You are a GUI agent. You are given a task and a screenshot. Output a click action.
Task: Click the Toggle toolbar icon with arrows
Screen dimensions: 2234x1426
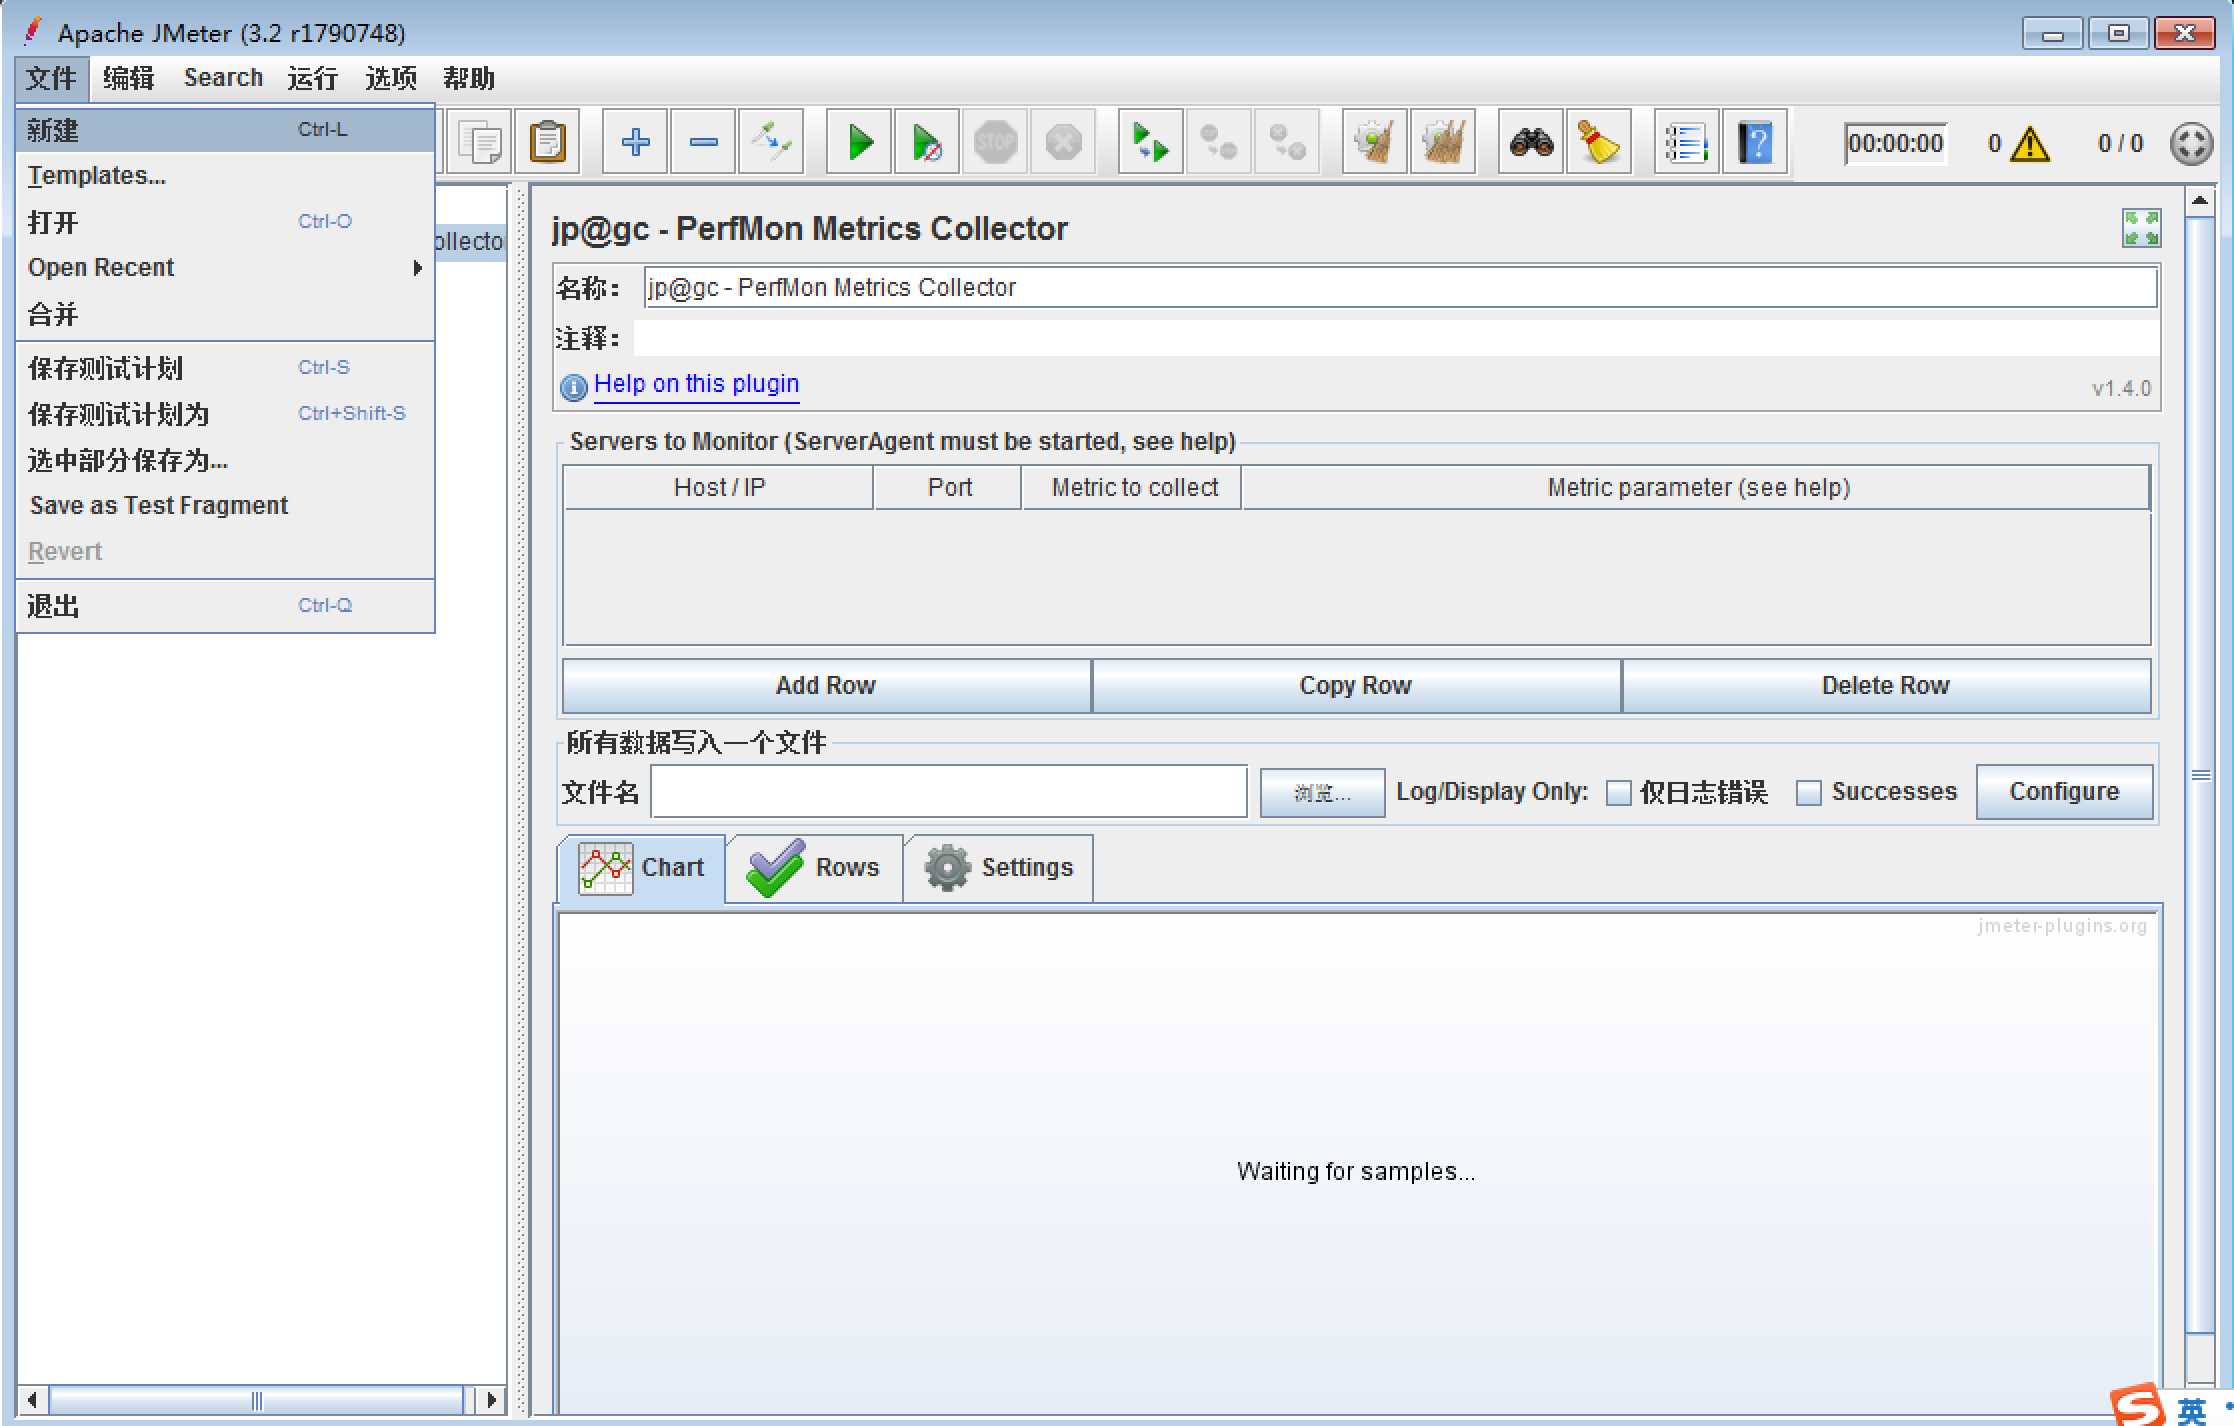coord(771,142)
